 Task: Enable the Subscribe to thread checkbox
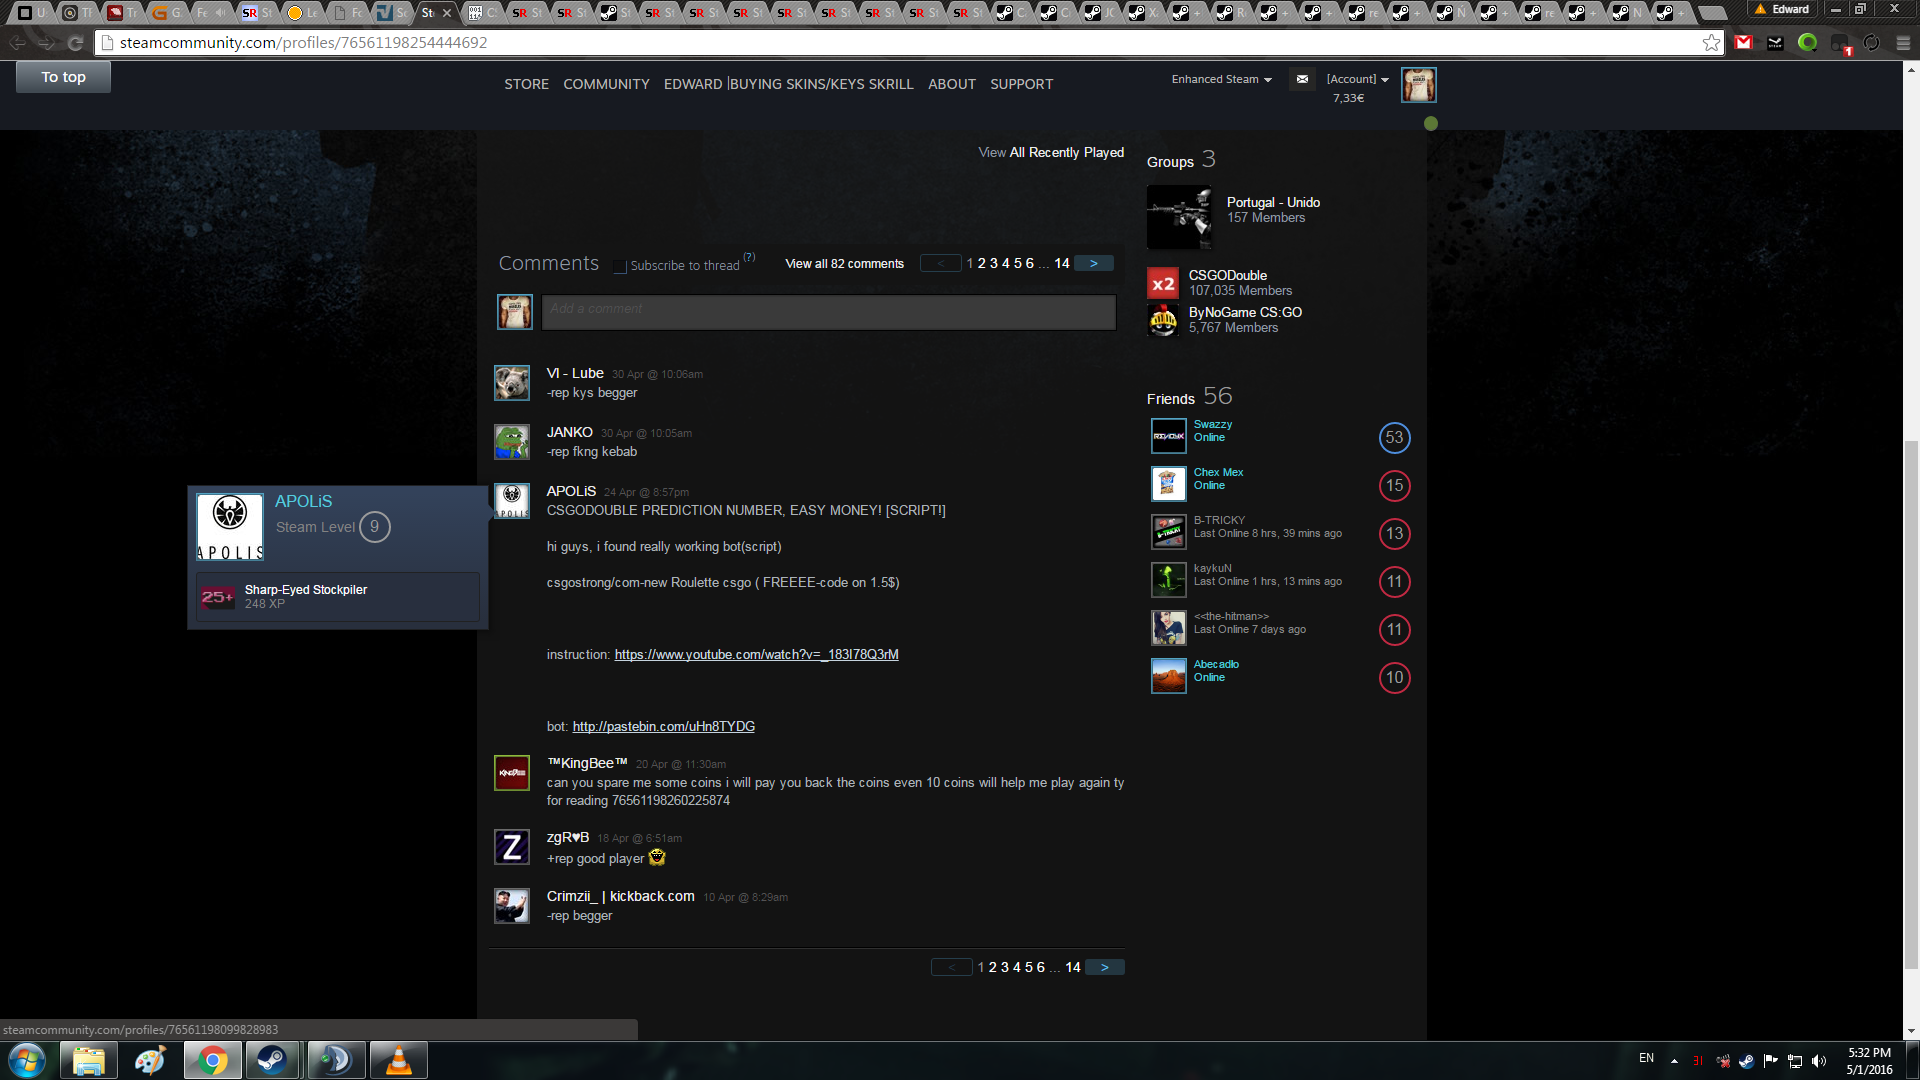[621, 266]
